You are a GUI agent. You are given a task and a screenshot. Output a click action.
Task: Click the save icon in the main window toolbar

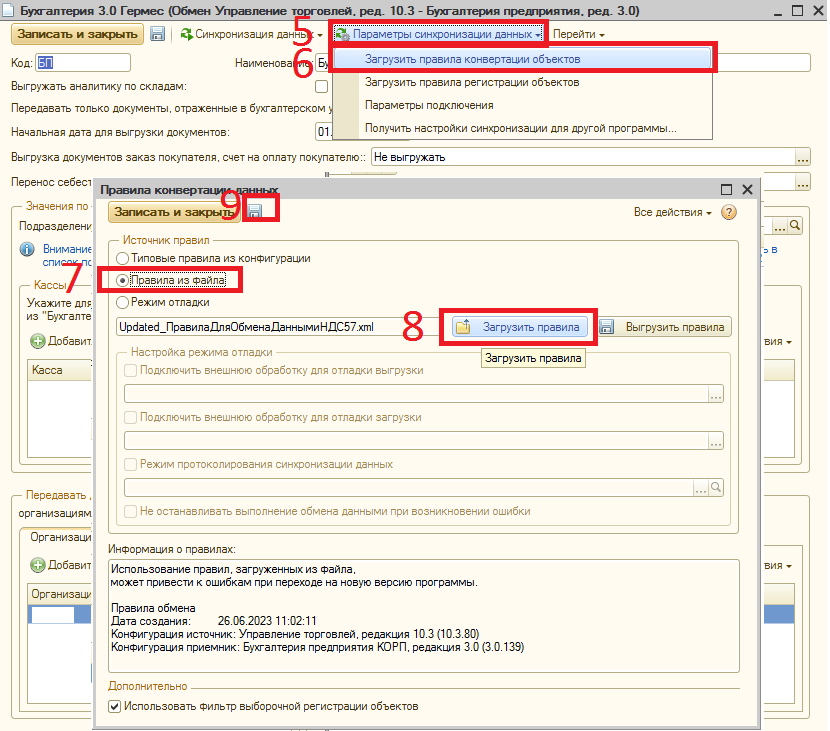157,34
